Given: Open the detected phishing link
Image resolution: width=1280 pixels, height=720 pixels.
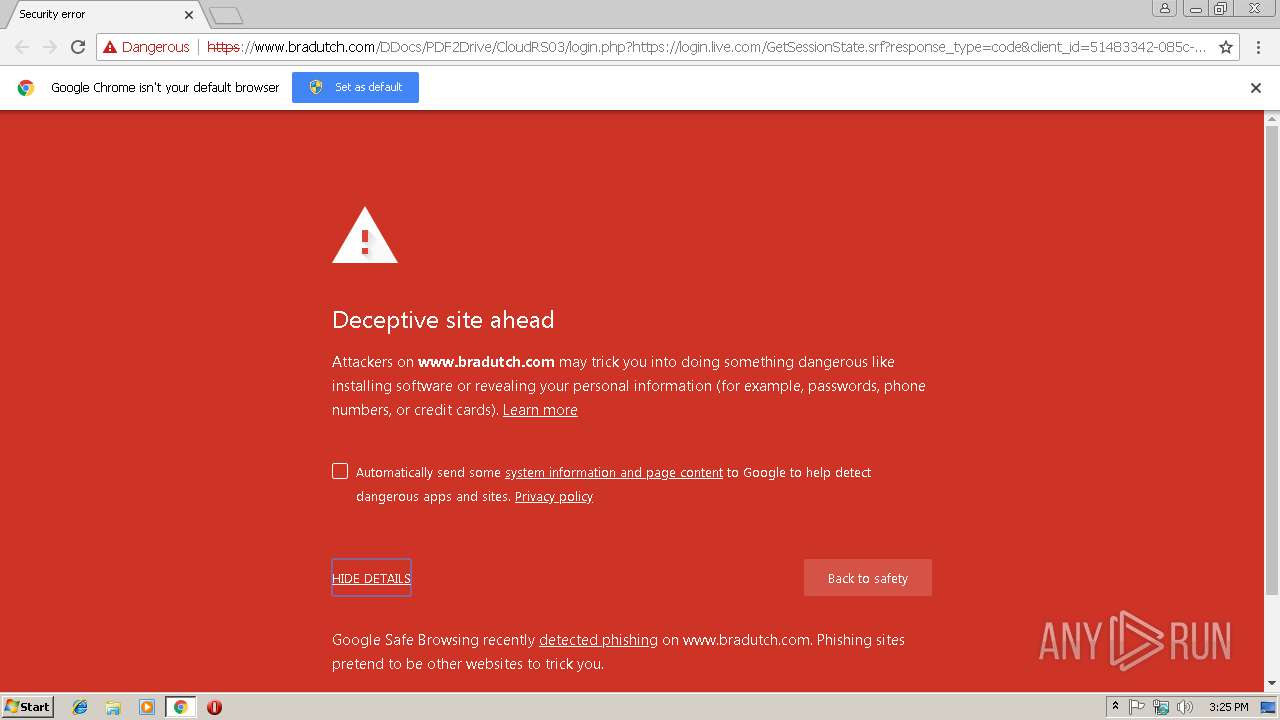Looking at the screenshot, I should [x=598, y=640].
